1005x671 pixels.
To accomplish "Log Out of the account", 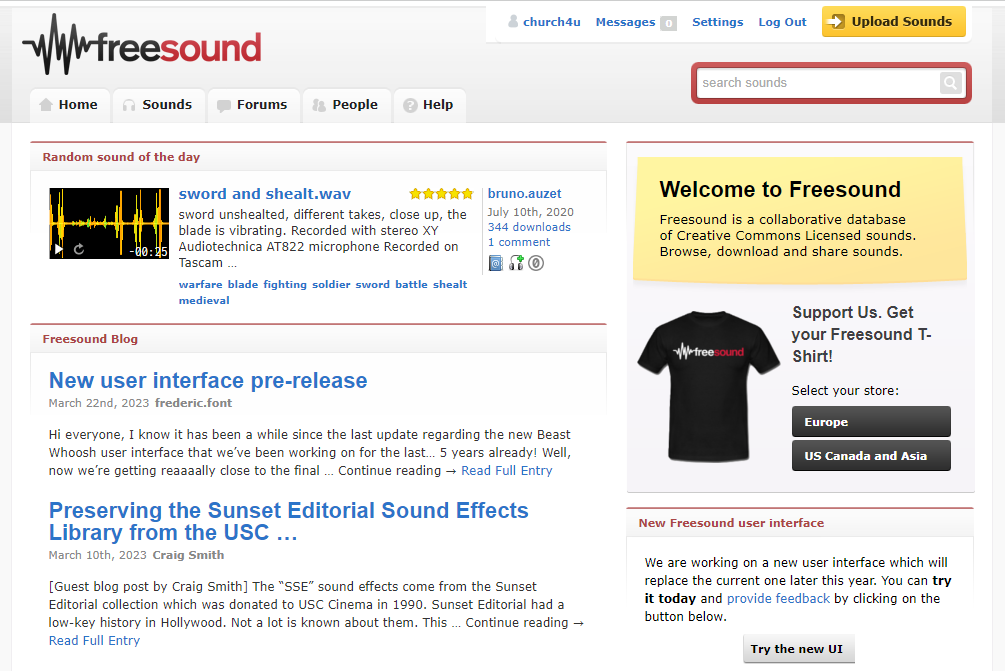I will click(x=783, y=22).
